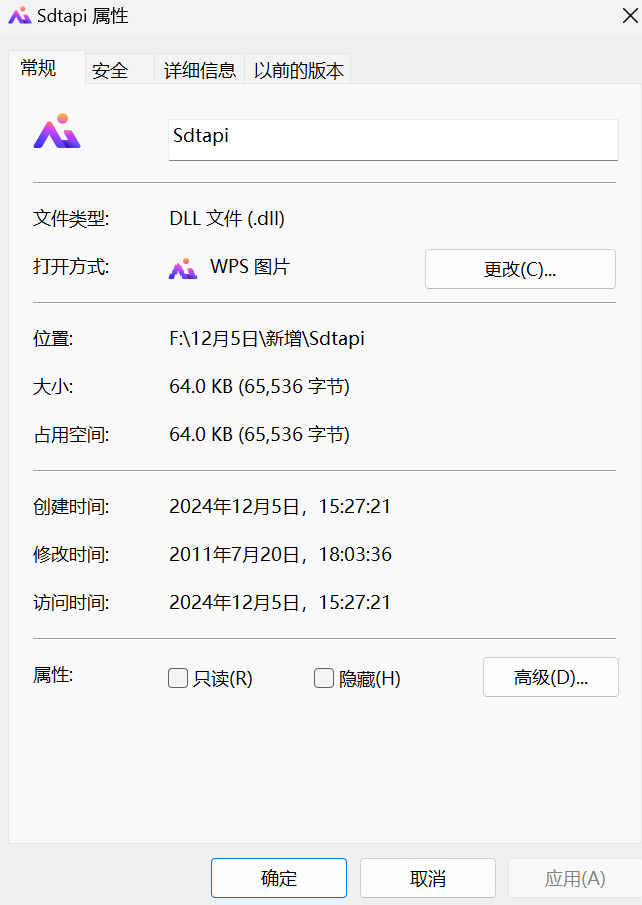Click the 修改时间 value 2011年7月20日
Image resolution: width=642 pixels, height=905 pixels.
280,554
